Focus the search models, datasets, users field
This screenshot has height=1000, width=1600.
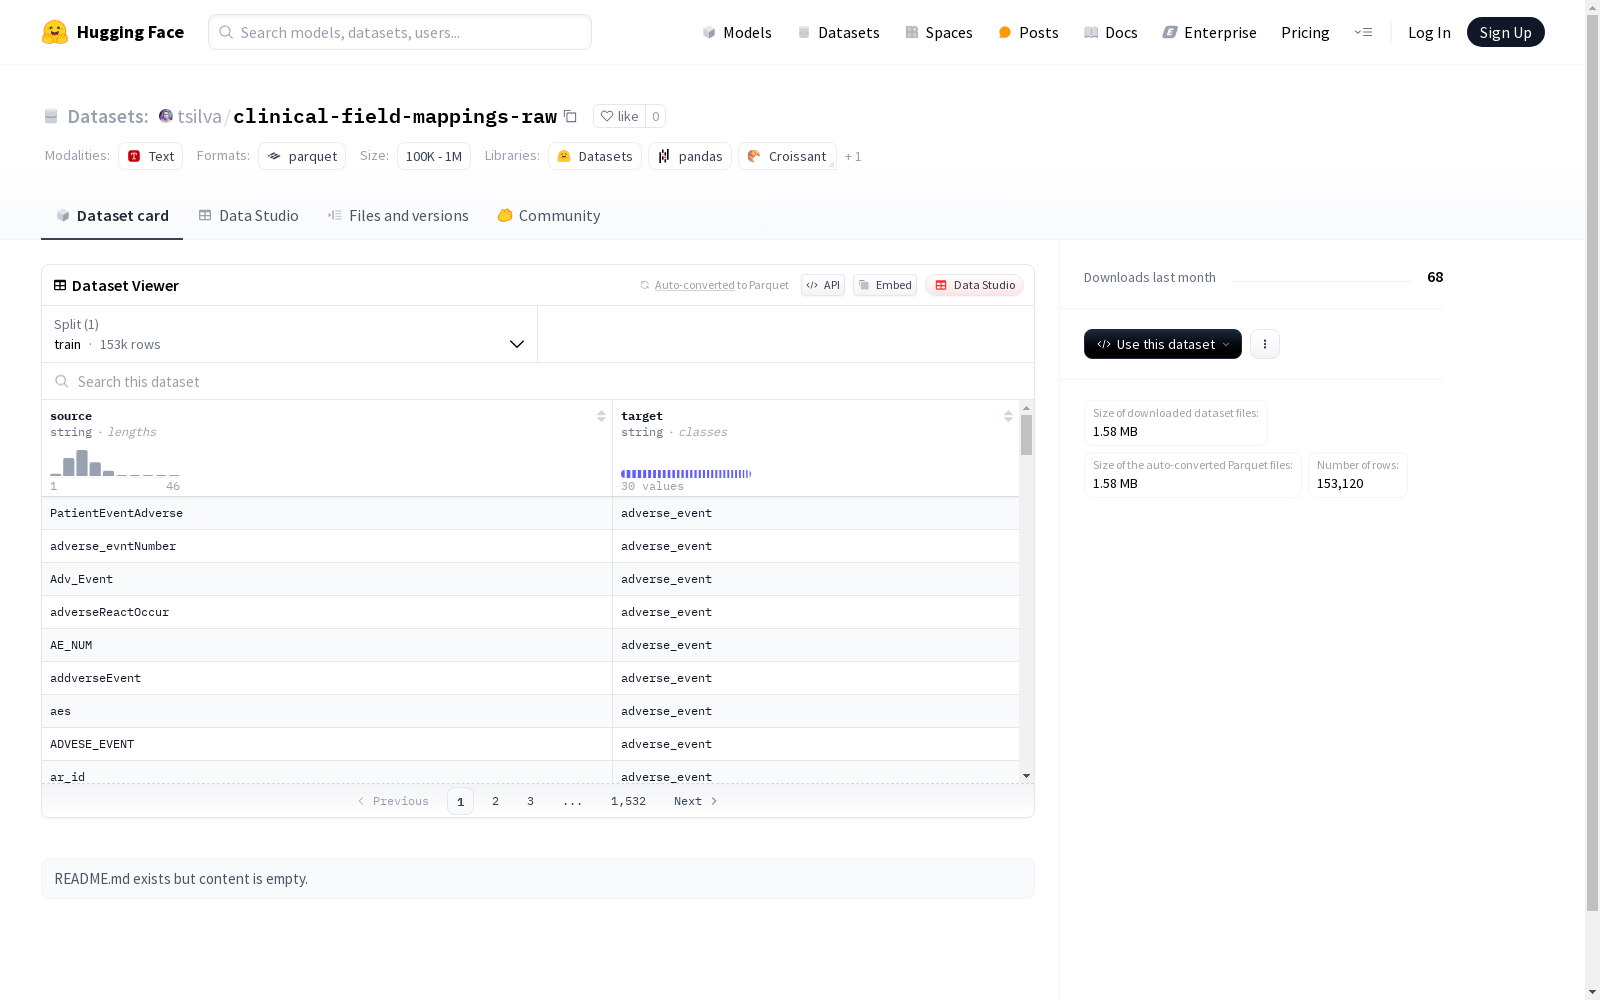[400, 32]
